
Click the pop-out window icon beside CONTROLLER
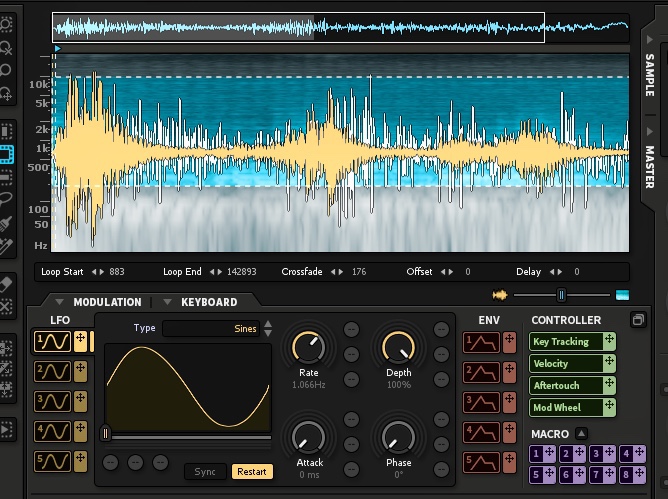638,320
